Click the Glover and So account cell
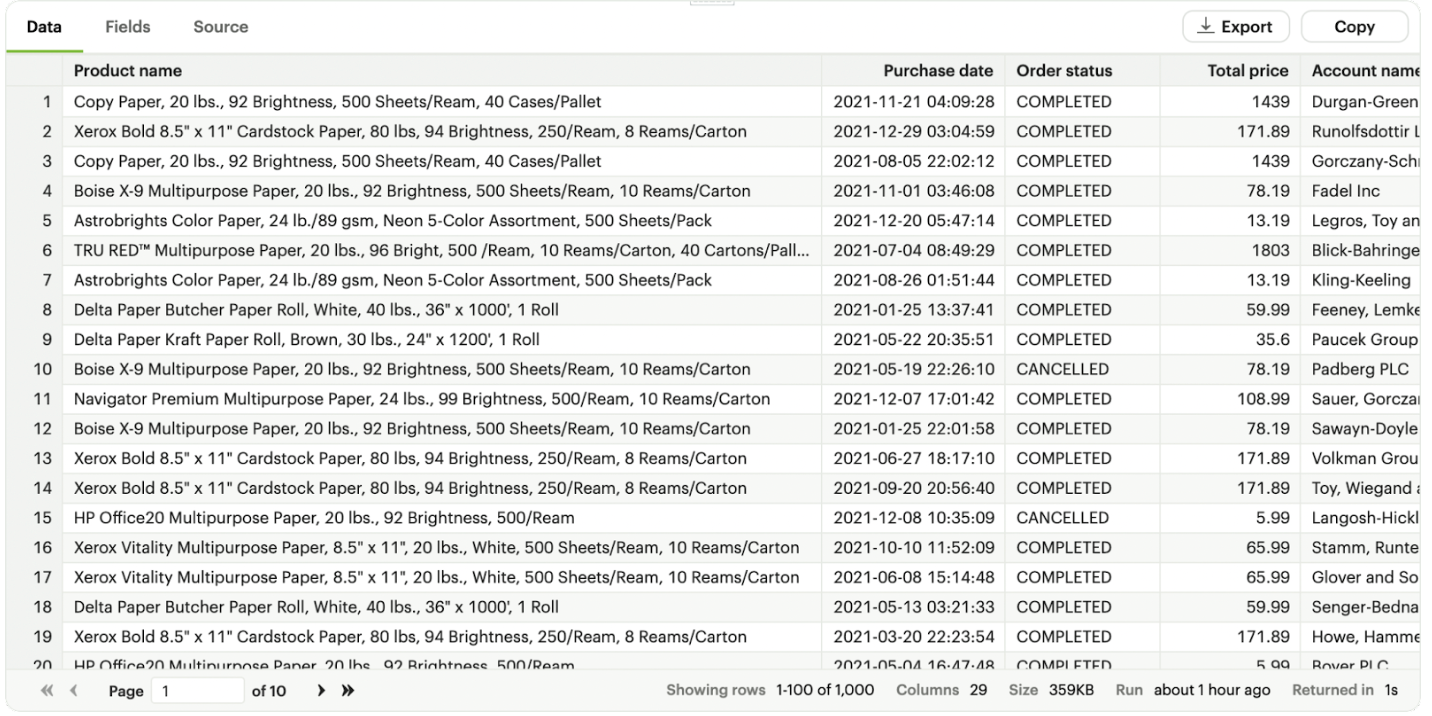Screen dimensions: 1432x716 pyautogui.click(x=1360, y=577)
